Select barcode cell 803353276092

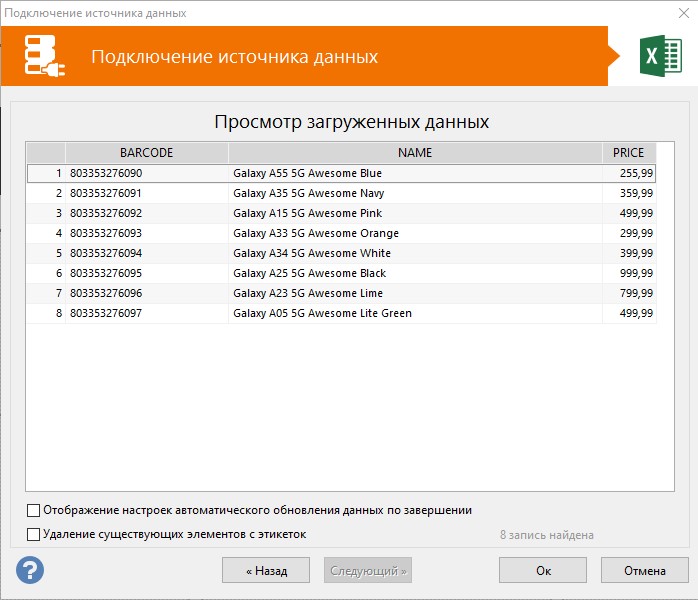106,213
